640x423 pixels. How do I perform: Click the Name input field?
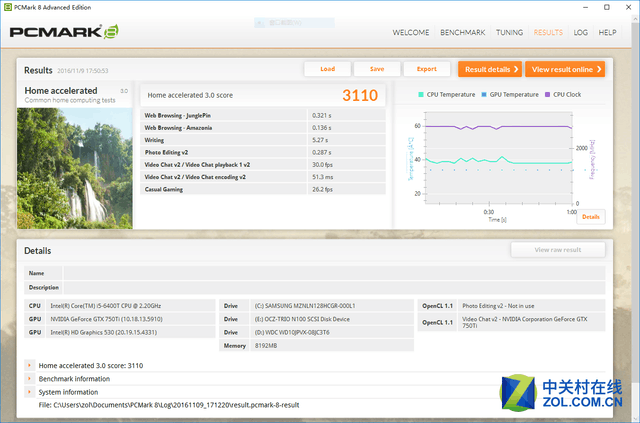point(334,273)
